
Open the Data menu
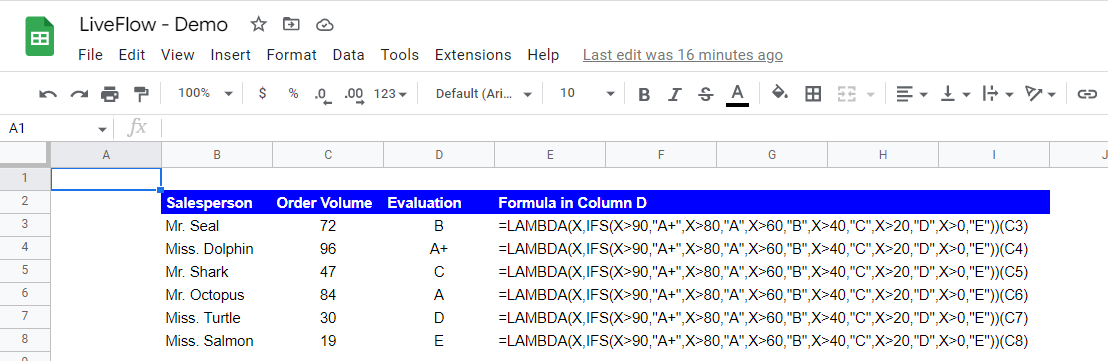(348, 55)
